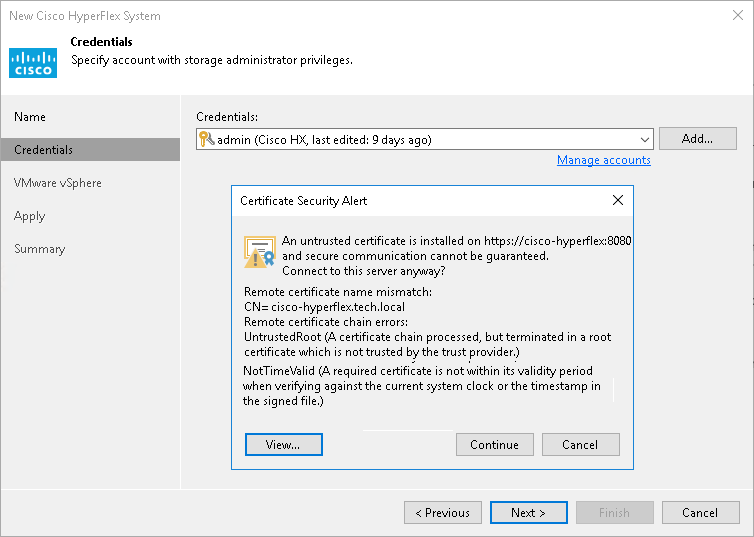
Task: Click the certificate warning icon
Action: (260, 252)
